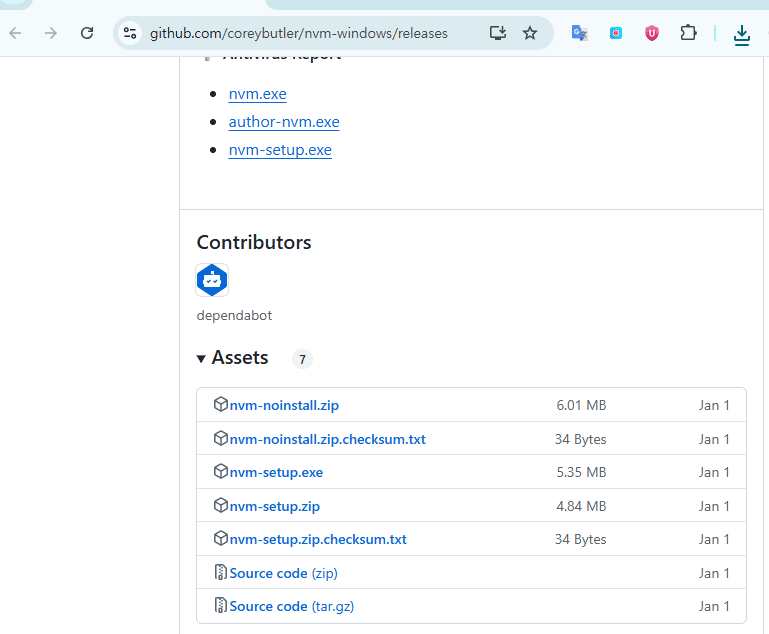Viewport: 769px width, 634px height.
Task: Download Source code (zip)
Action: 283,573
